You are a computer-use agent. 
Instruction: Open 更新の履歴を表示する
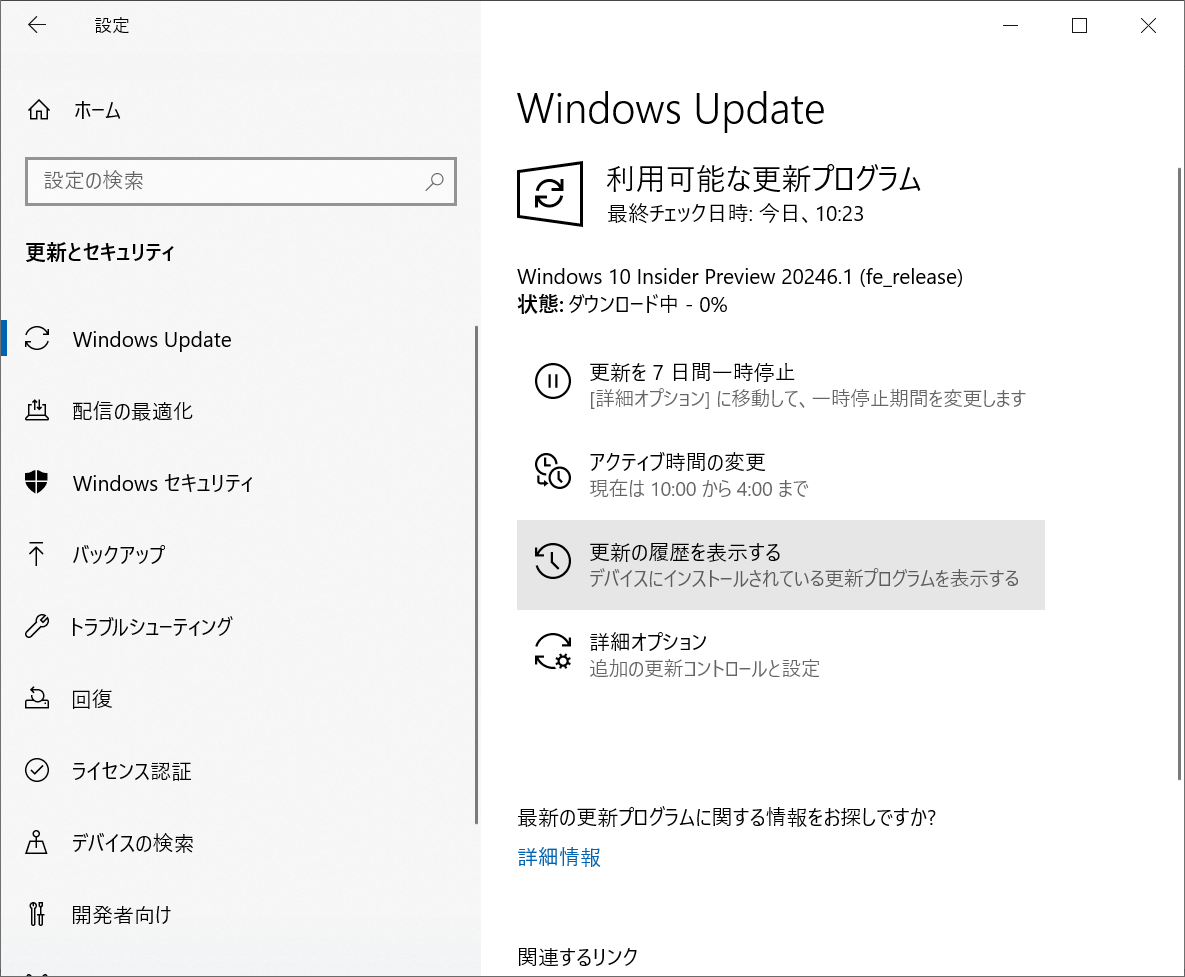point(781,564)
